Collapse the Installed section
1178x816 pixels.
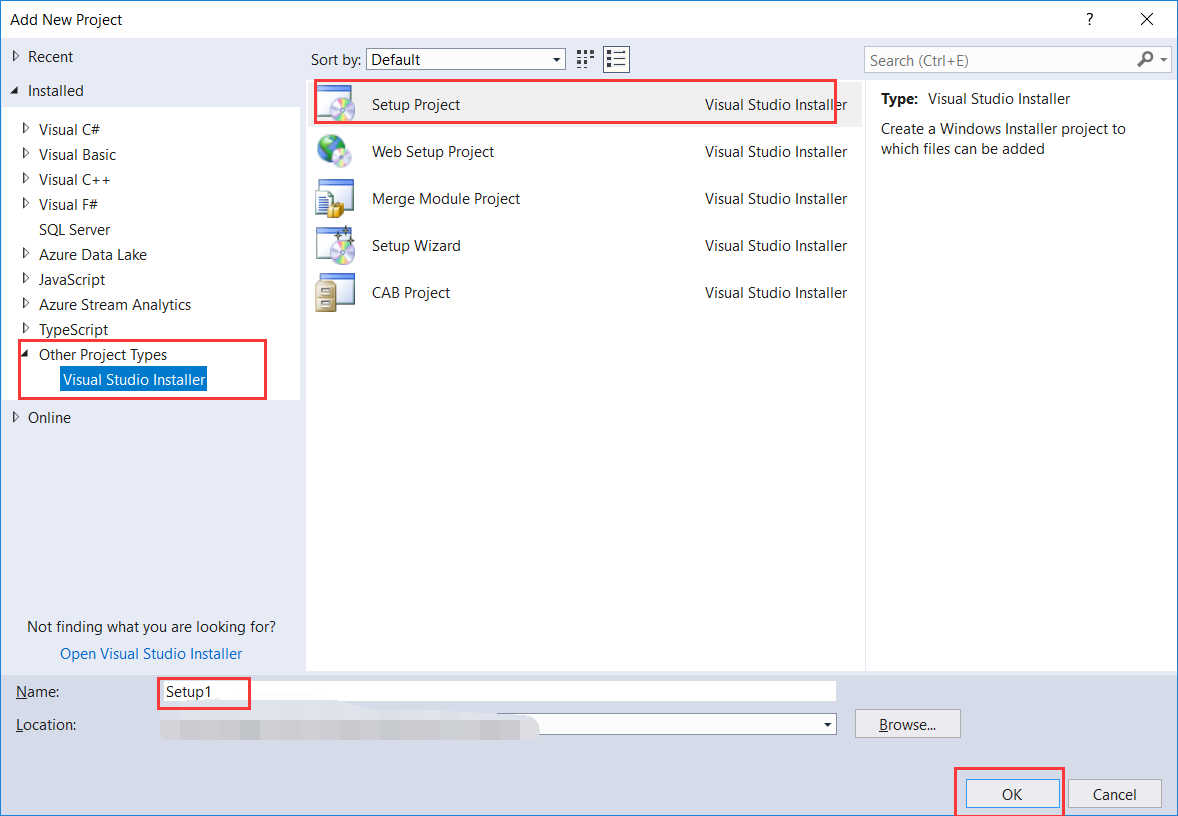click(x=15, y=90)
